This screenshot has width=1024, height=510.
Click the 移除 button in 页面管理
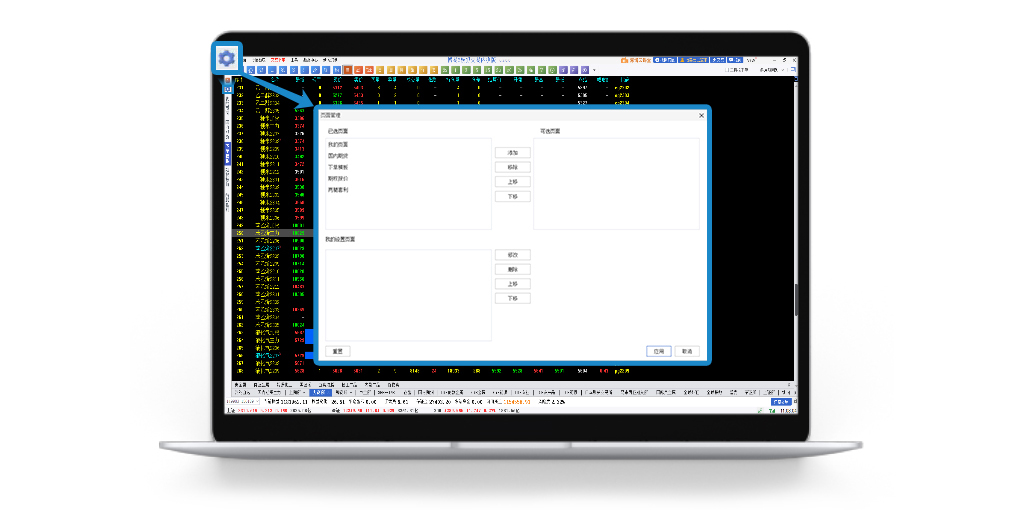coord(512,167)
